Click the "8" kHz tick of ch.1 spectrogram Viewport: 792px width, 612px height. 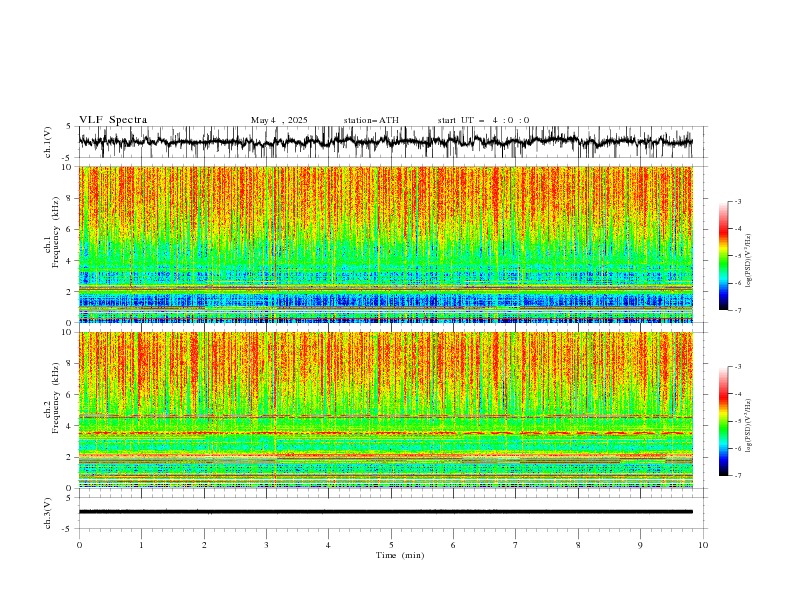pos(69,198)
